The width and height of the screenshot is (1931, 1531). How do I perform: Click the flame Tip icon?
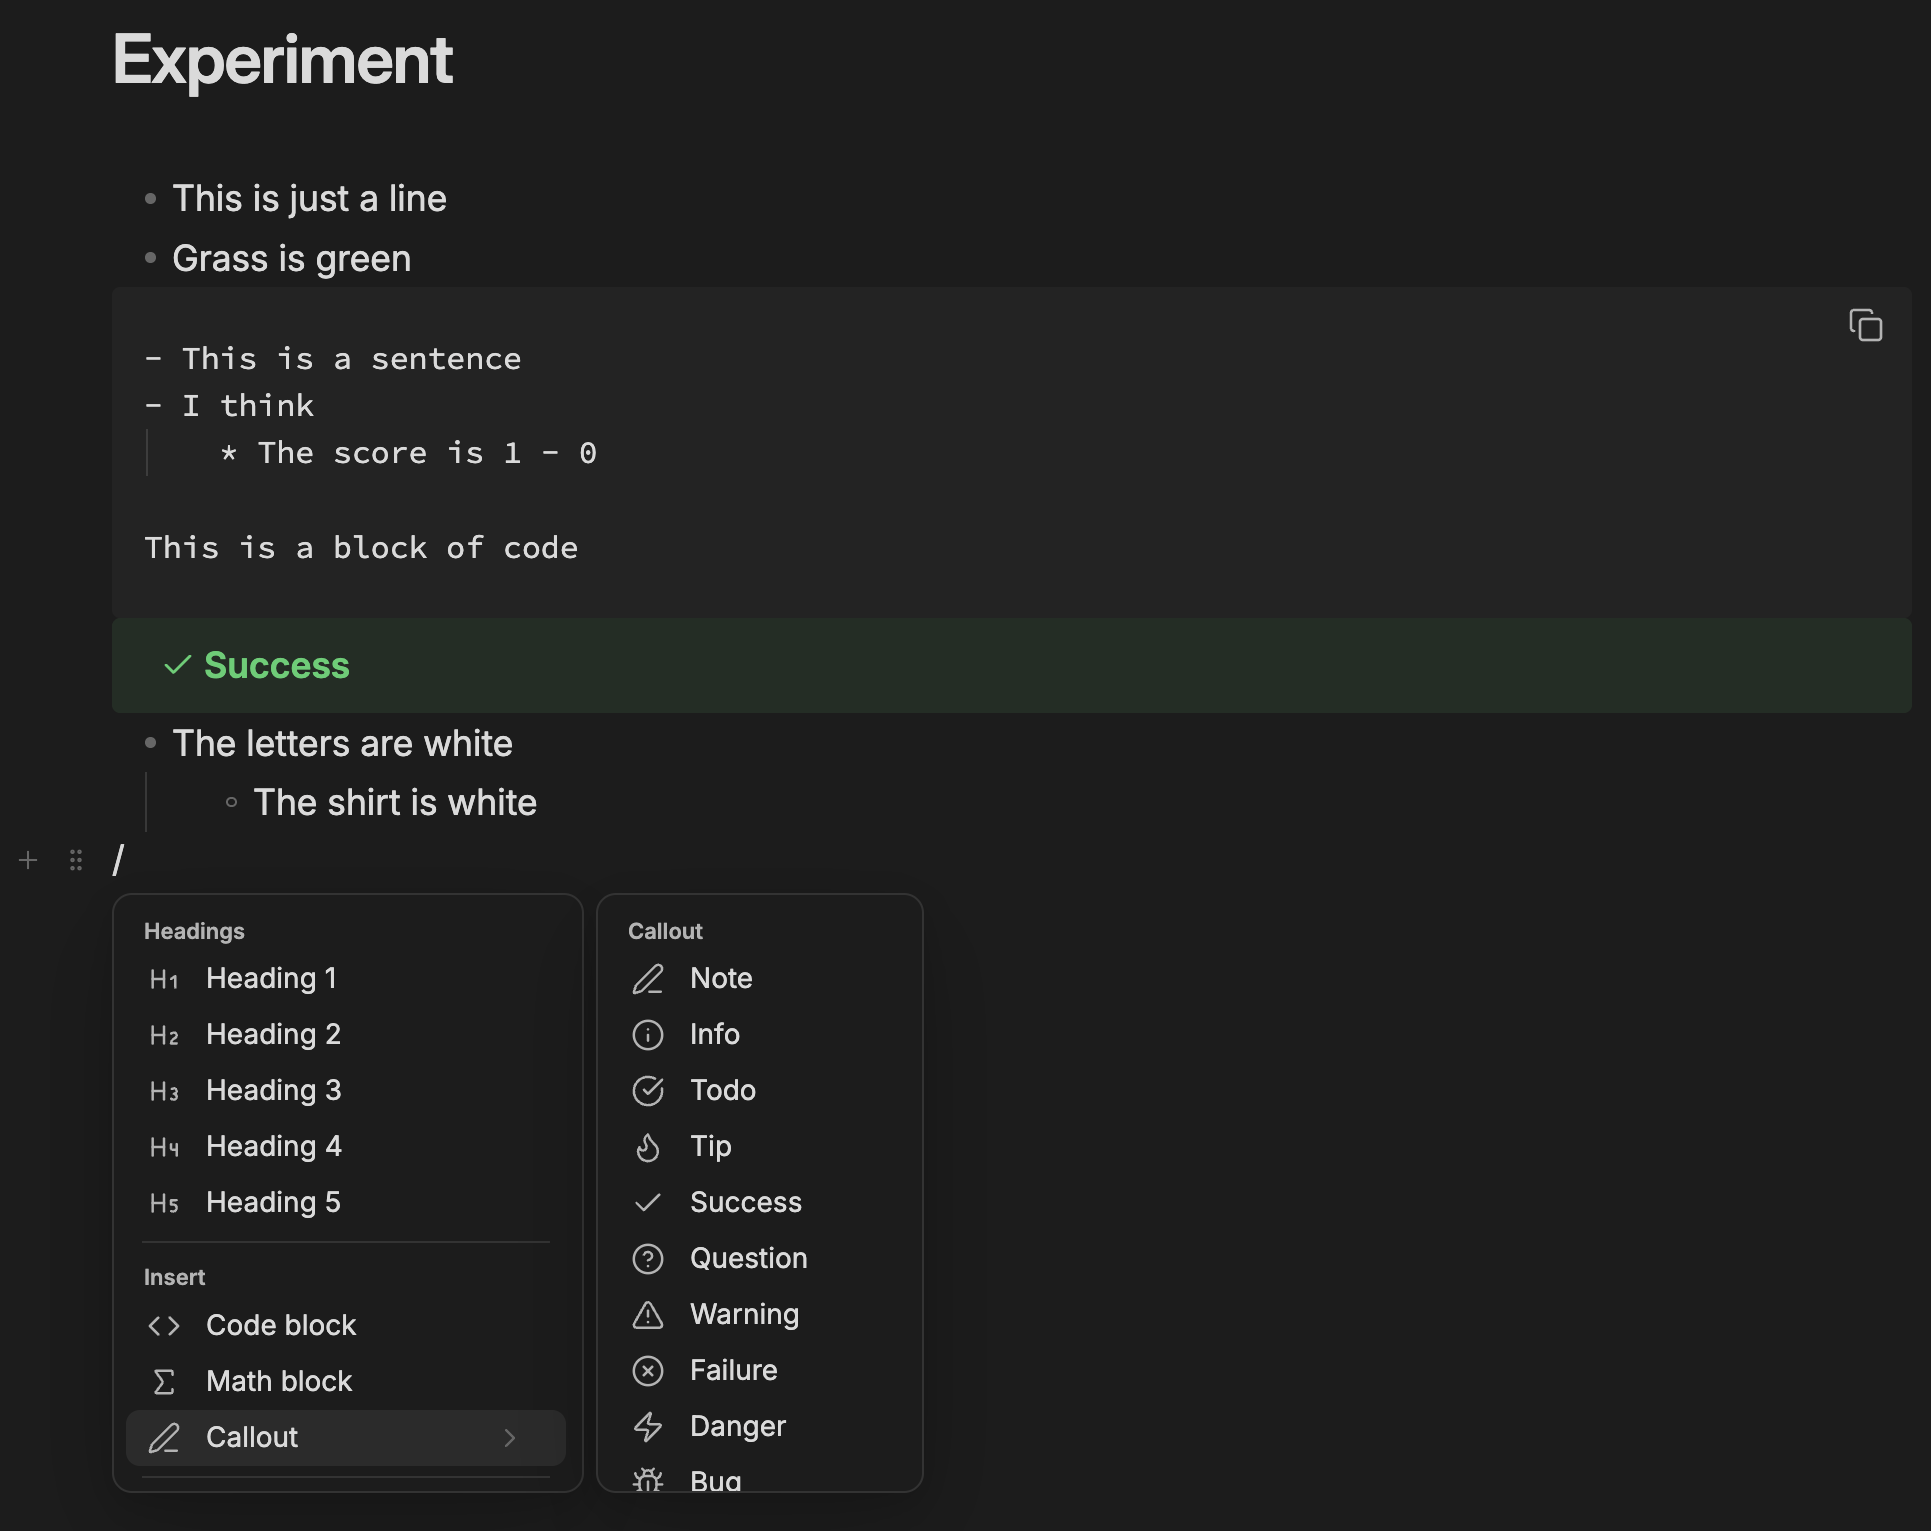click(648, 1147)
